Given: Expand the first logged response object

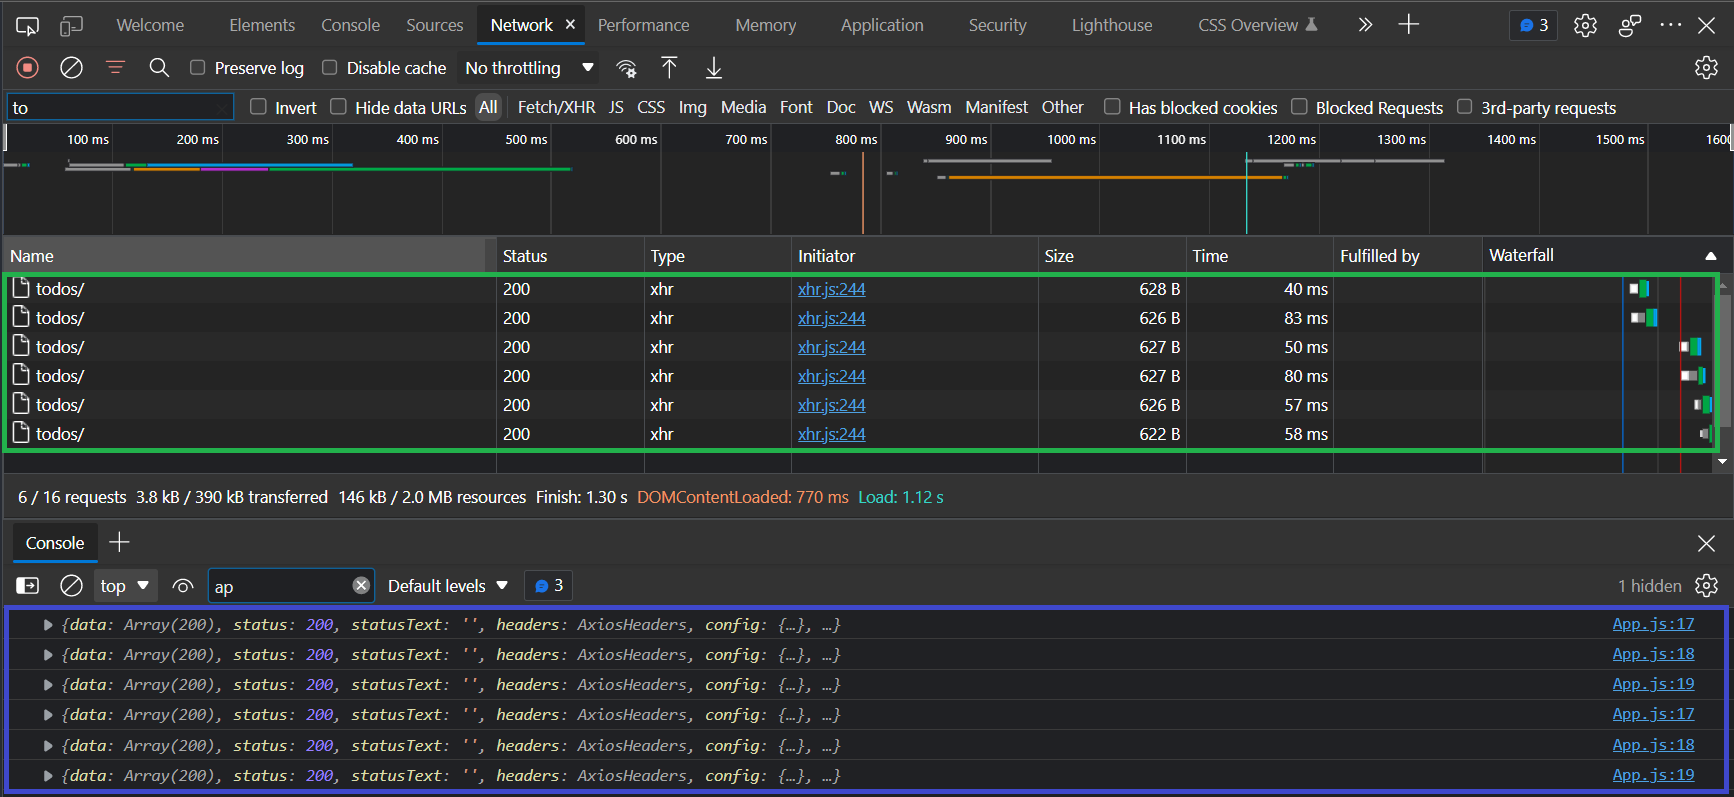Looking at the screenshot, I should 47,625.
